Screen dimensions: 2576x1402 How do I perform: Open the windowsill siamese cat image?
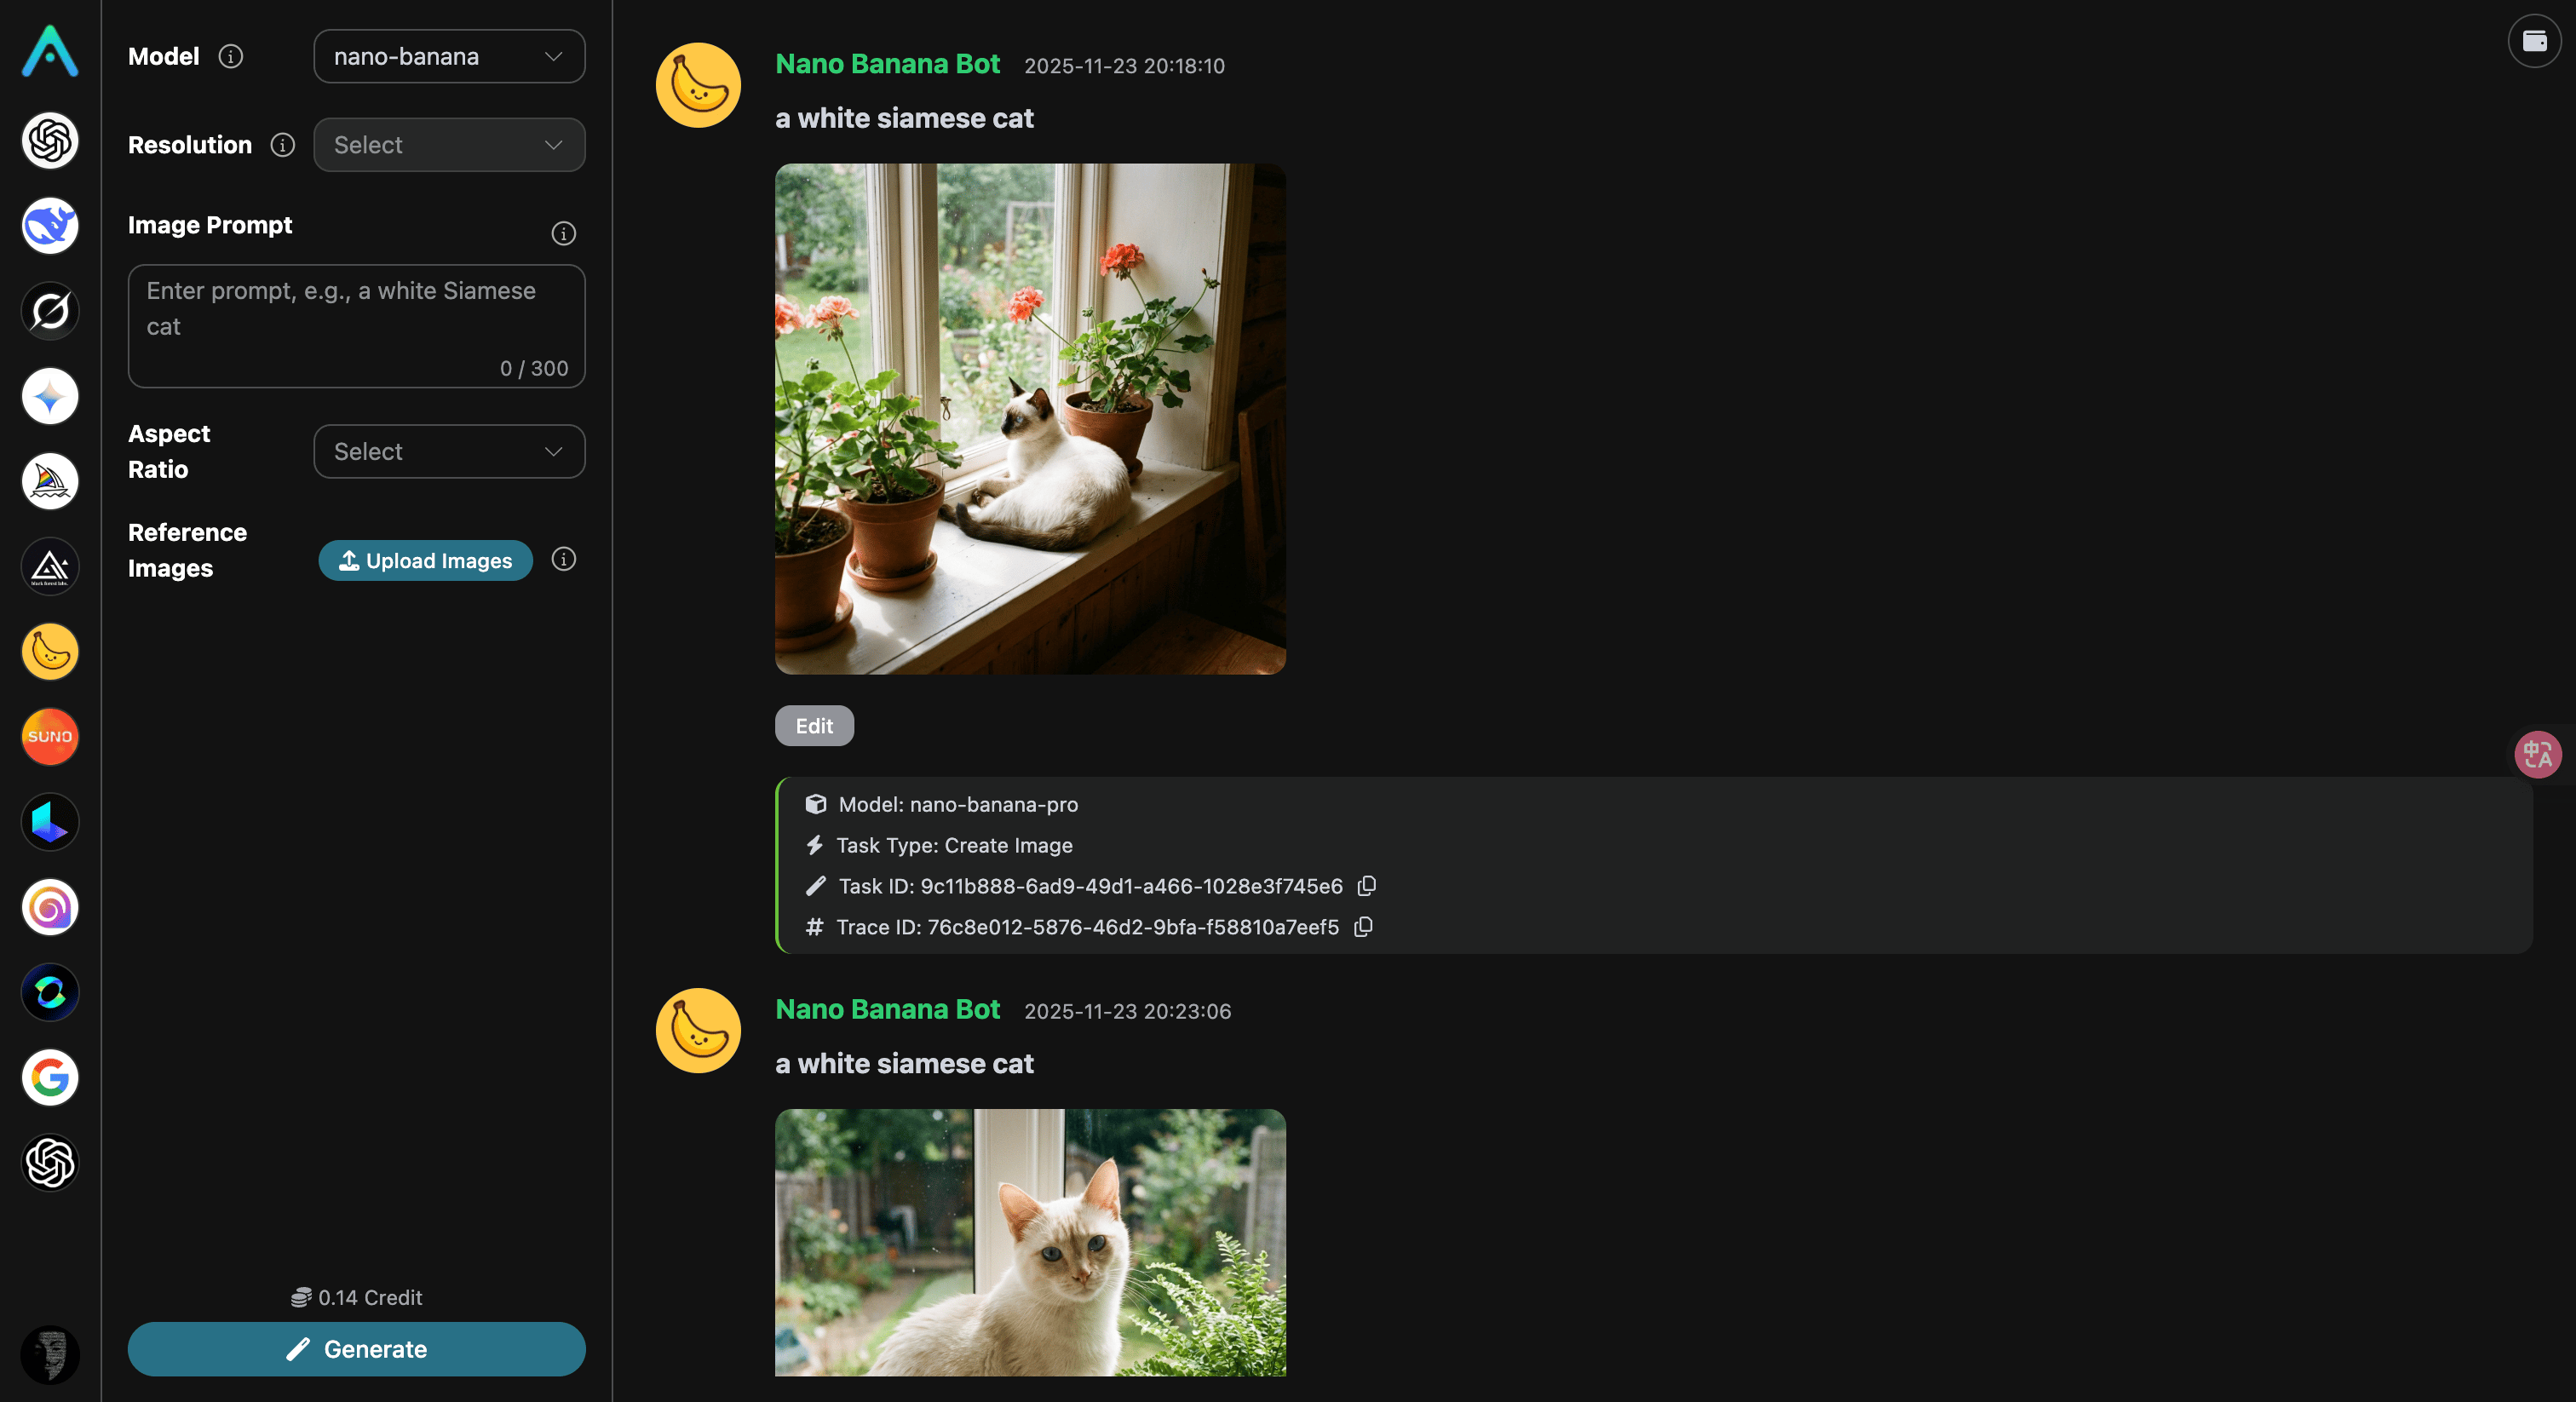point(1030,419)
